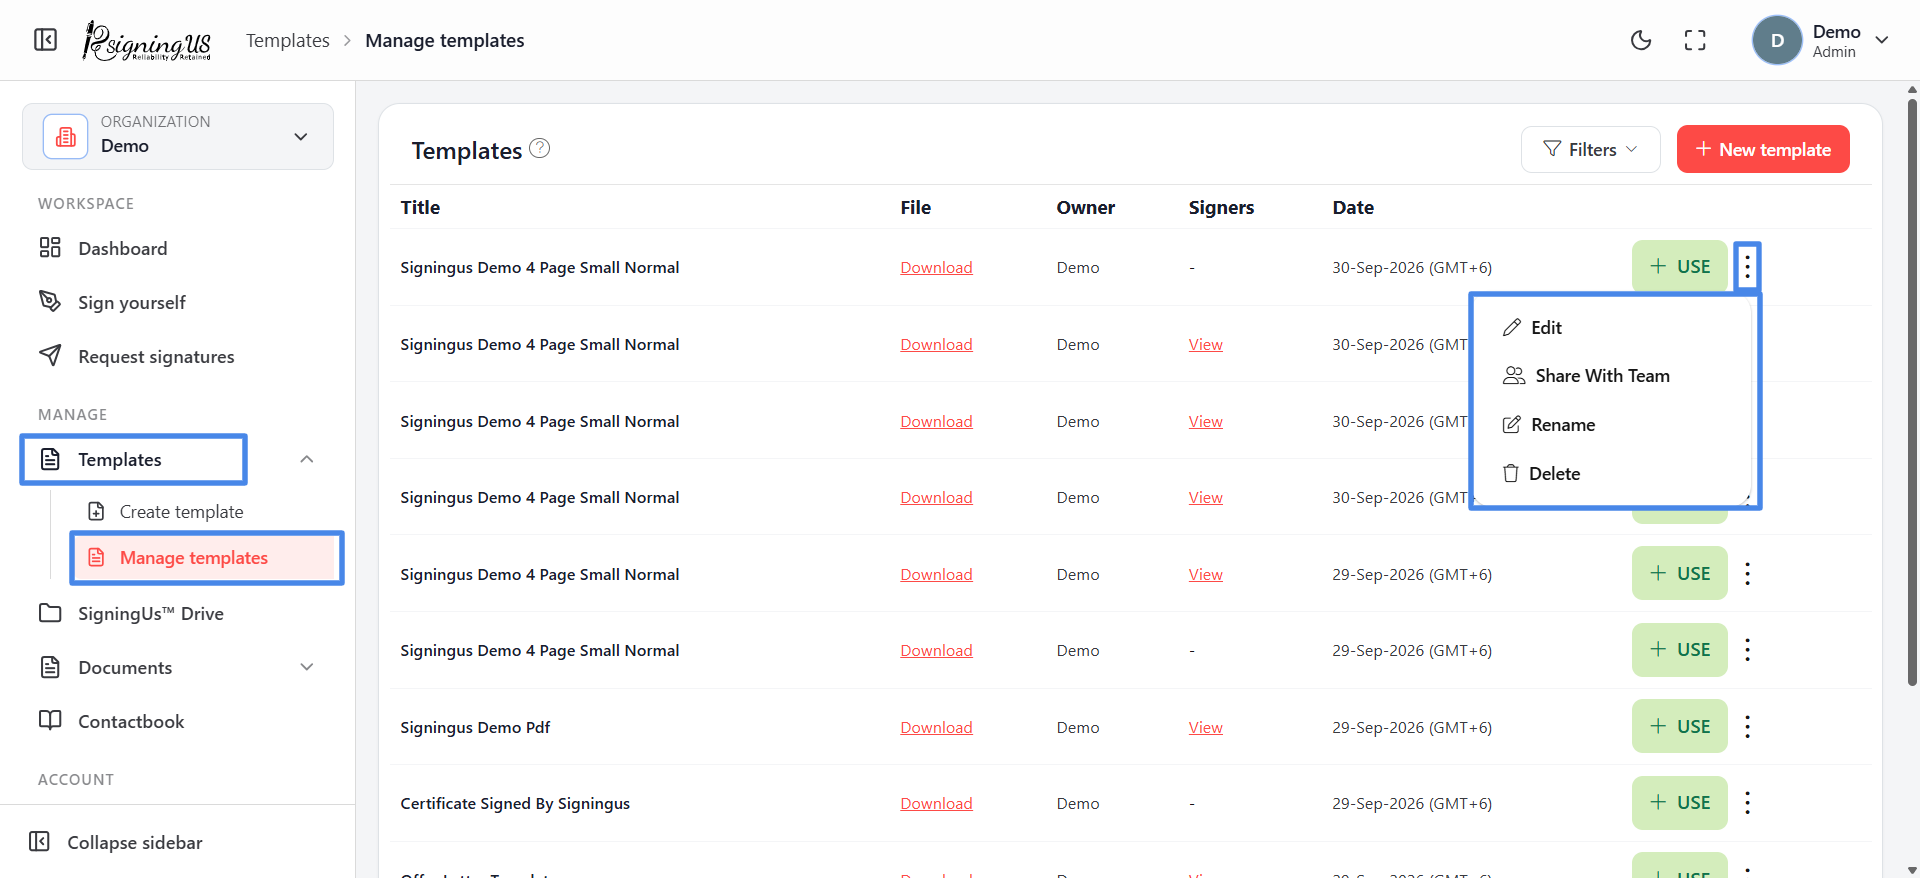Open Create template in the sidebar
Screen dimensions: 1920x878
[x=166, y=511]
